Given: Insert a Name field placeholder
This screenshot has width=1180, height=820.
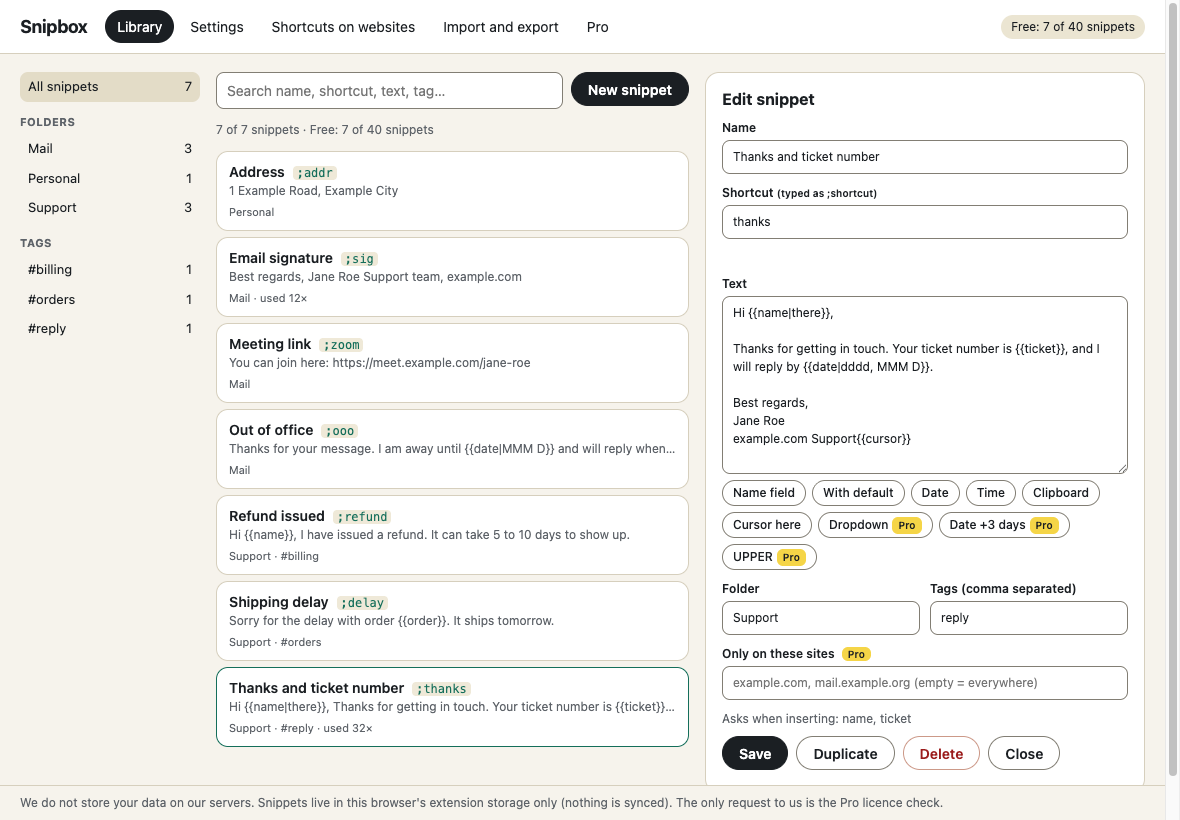Looking at the screenshot, I should [x=764, y=493].
